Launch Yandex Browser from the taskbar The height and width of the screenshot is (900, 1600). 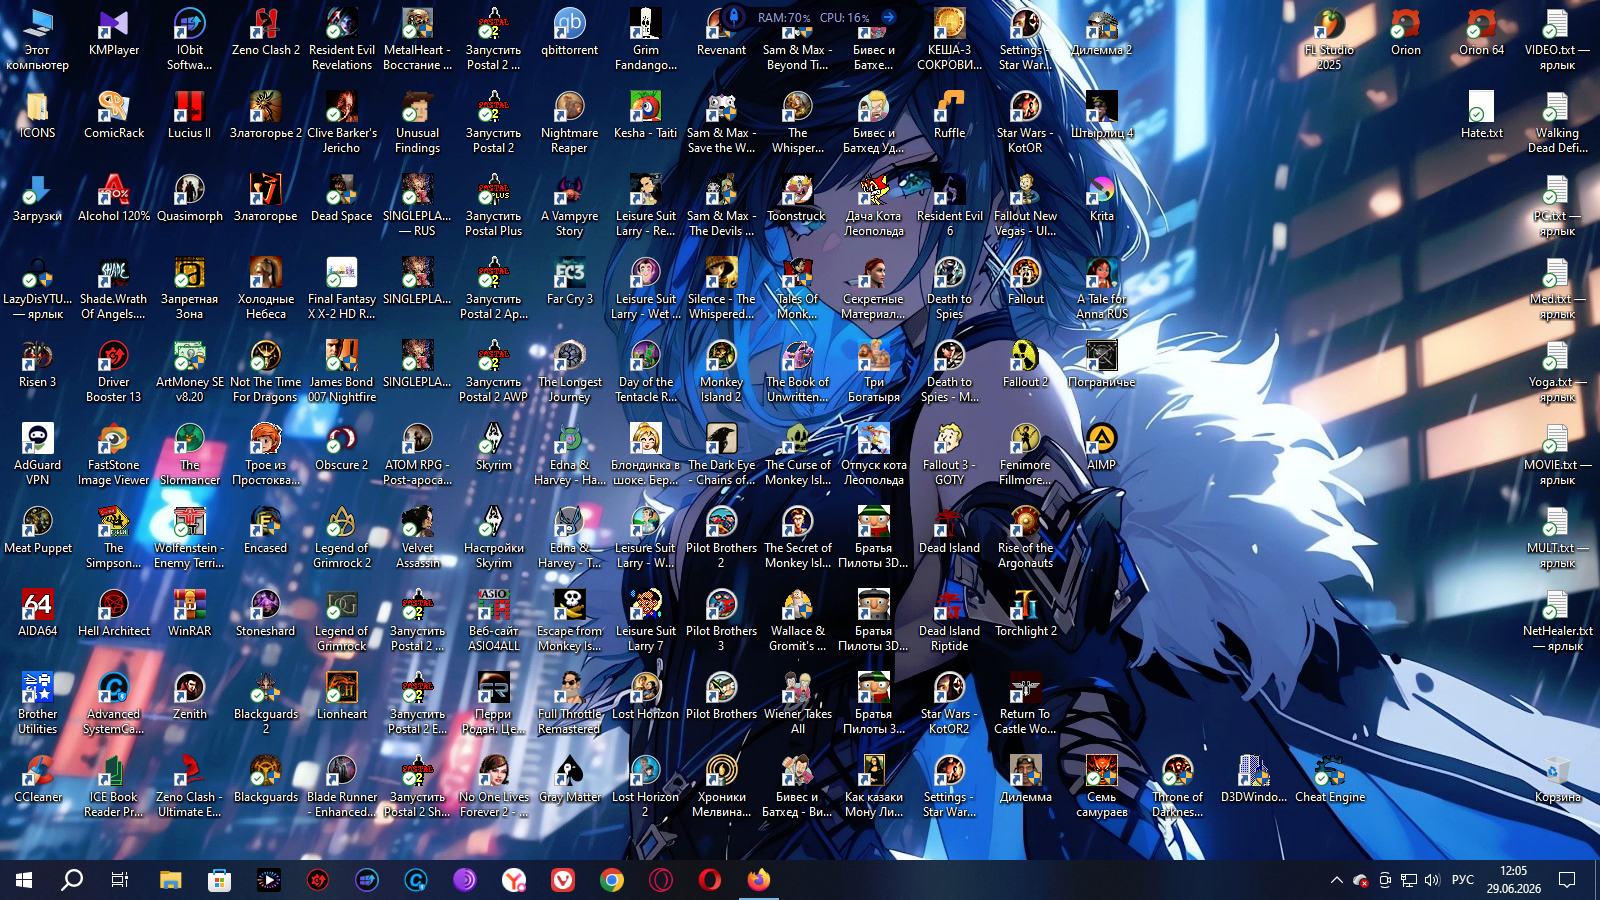(514, 880)
